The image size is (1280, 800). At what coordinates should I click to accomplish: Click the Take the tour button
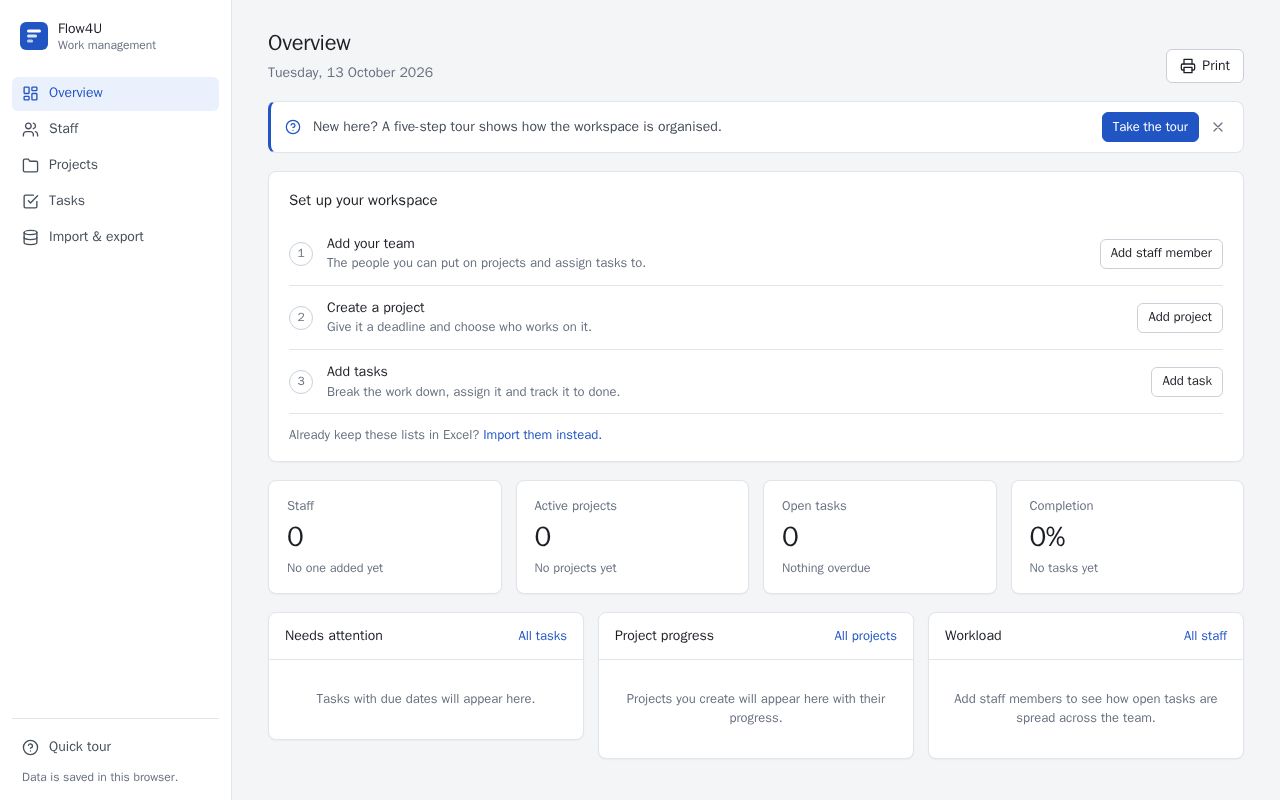tap(1150, 127)
